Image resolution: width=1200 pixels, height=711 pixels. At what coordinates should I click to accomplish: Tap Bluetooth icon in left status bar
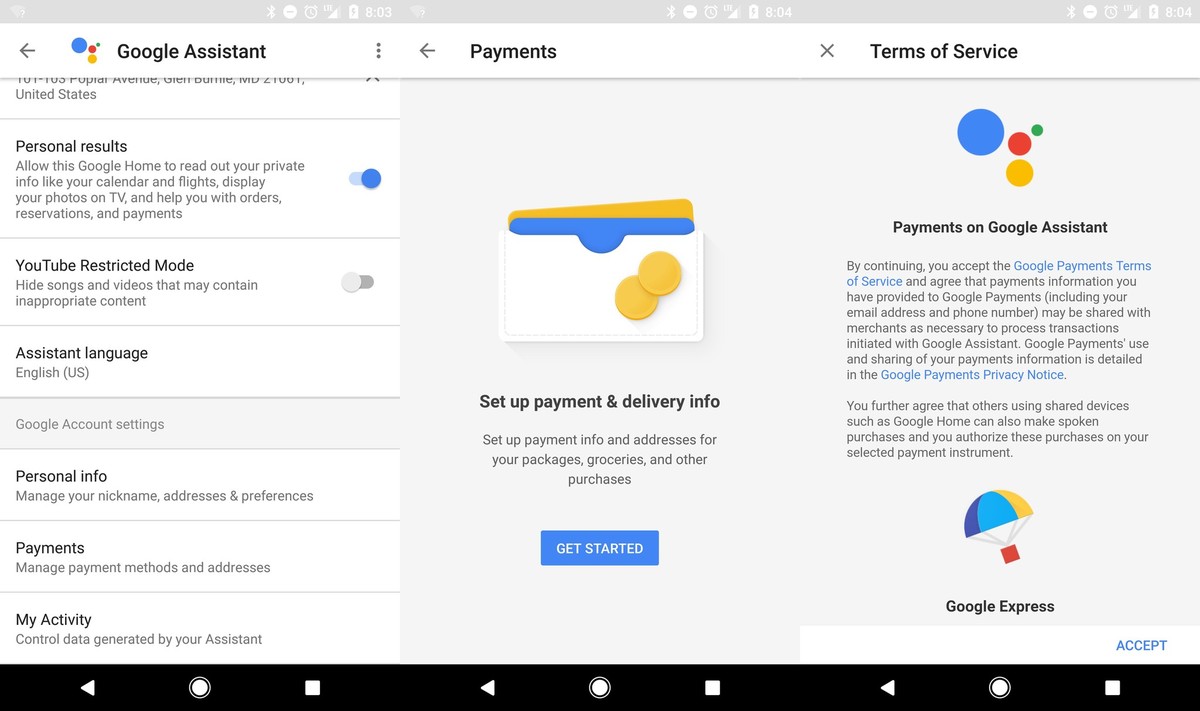tap(271, 12)
